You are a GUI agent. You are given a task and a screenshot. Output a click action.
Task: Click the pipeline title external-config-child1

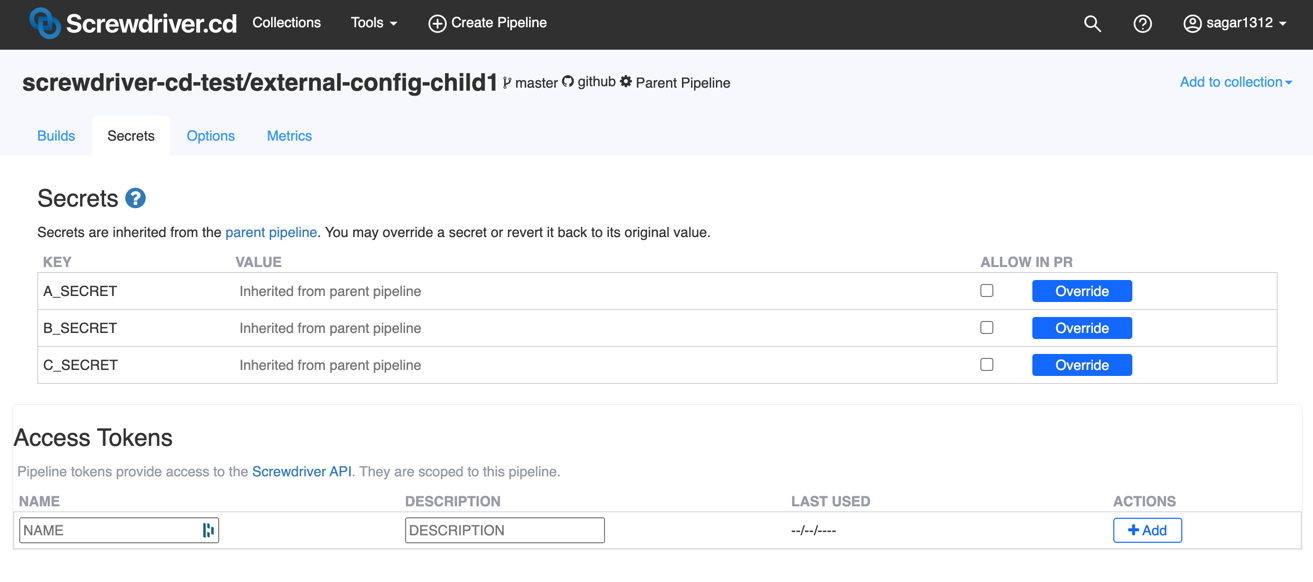click(x=260, y=83)
